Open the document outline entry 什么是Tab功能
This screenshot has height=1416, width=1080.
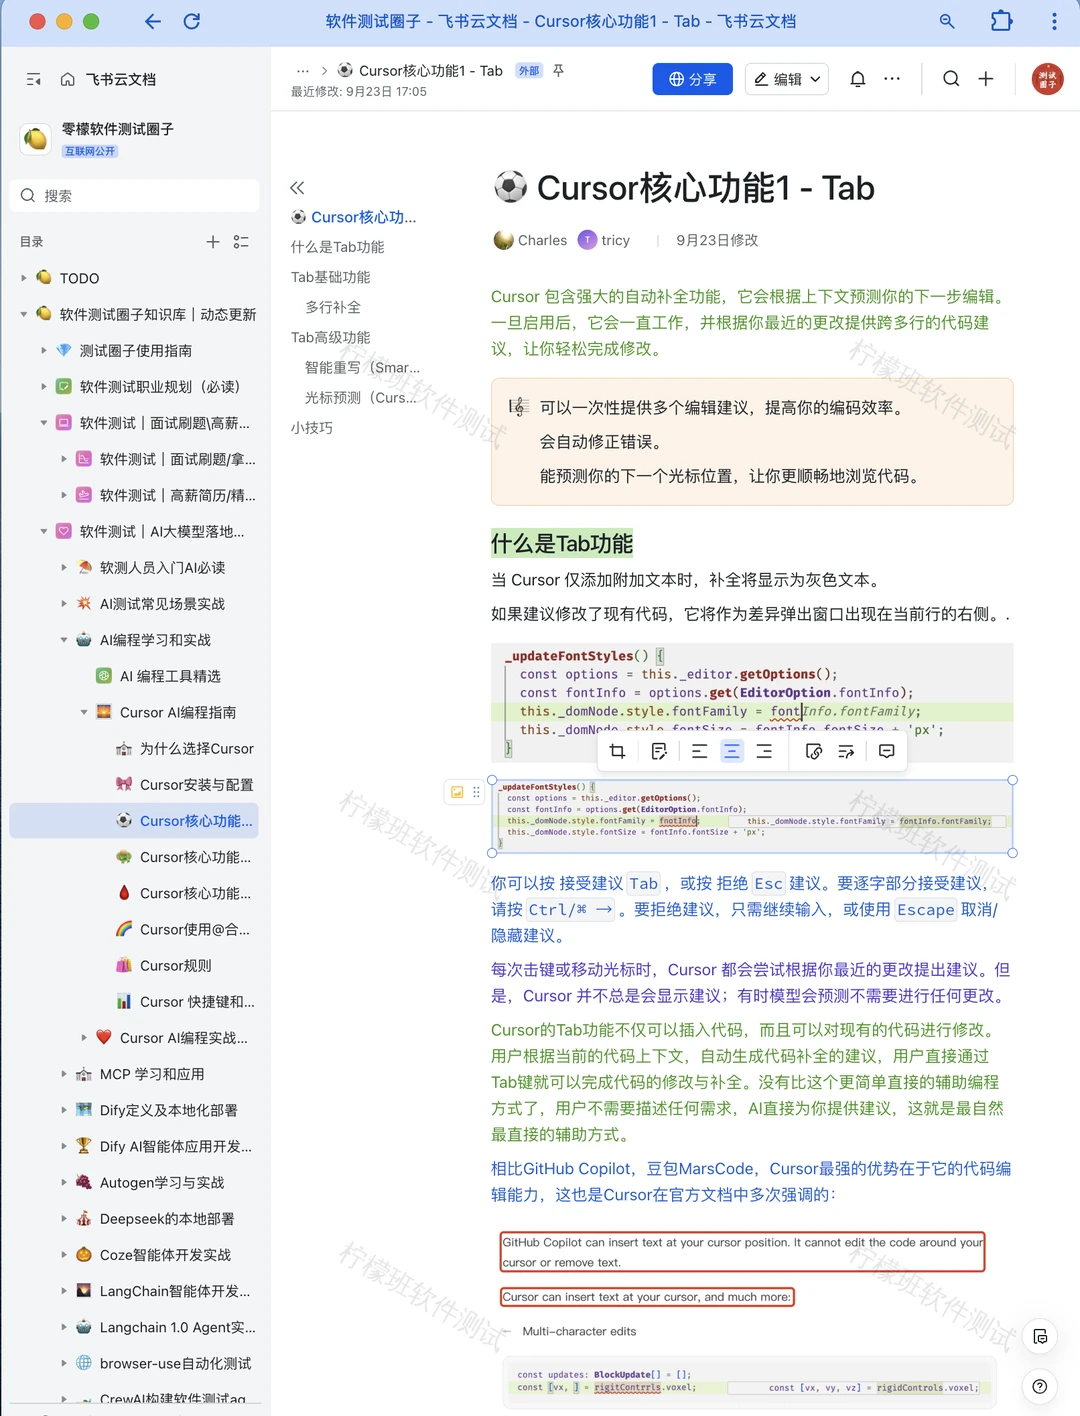[x=336, y=246]
